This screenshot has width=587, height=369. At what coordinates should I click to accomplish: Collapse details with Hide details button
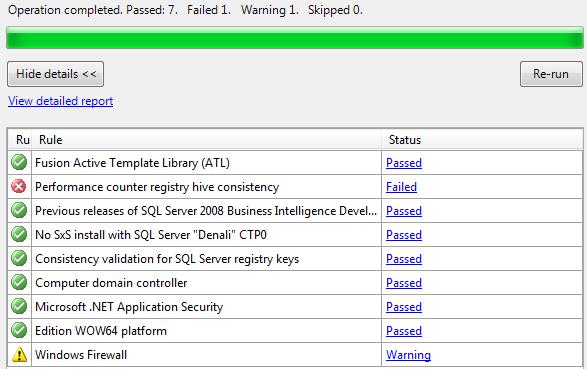[55, 74]
